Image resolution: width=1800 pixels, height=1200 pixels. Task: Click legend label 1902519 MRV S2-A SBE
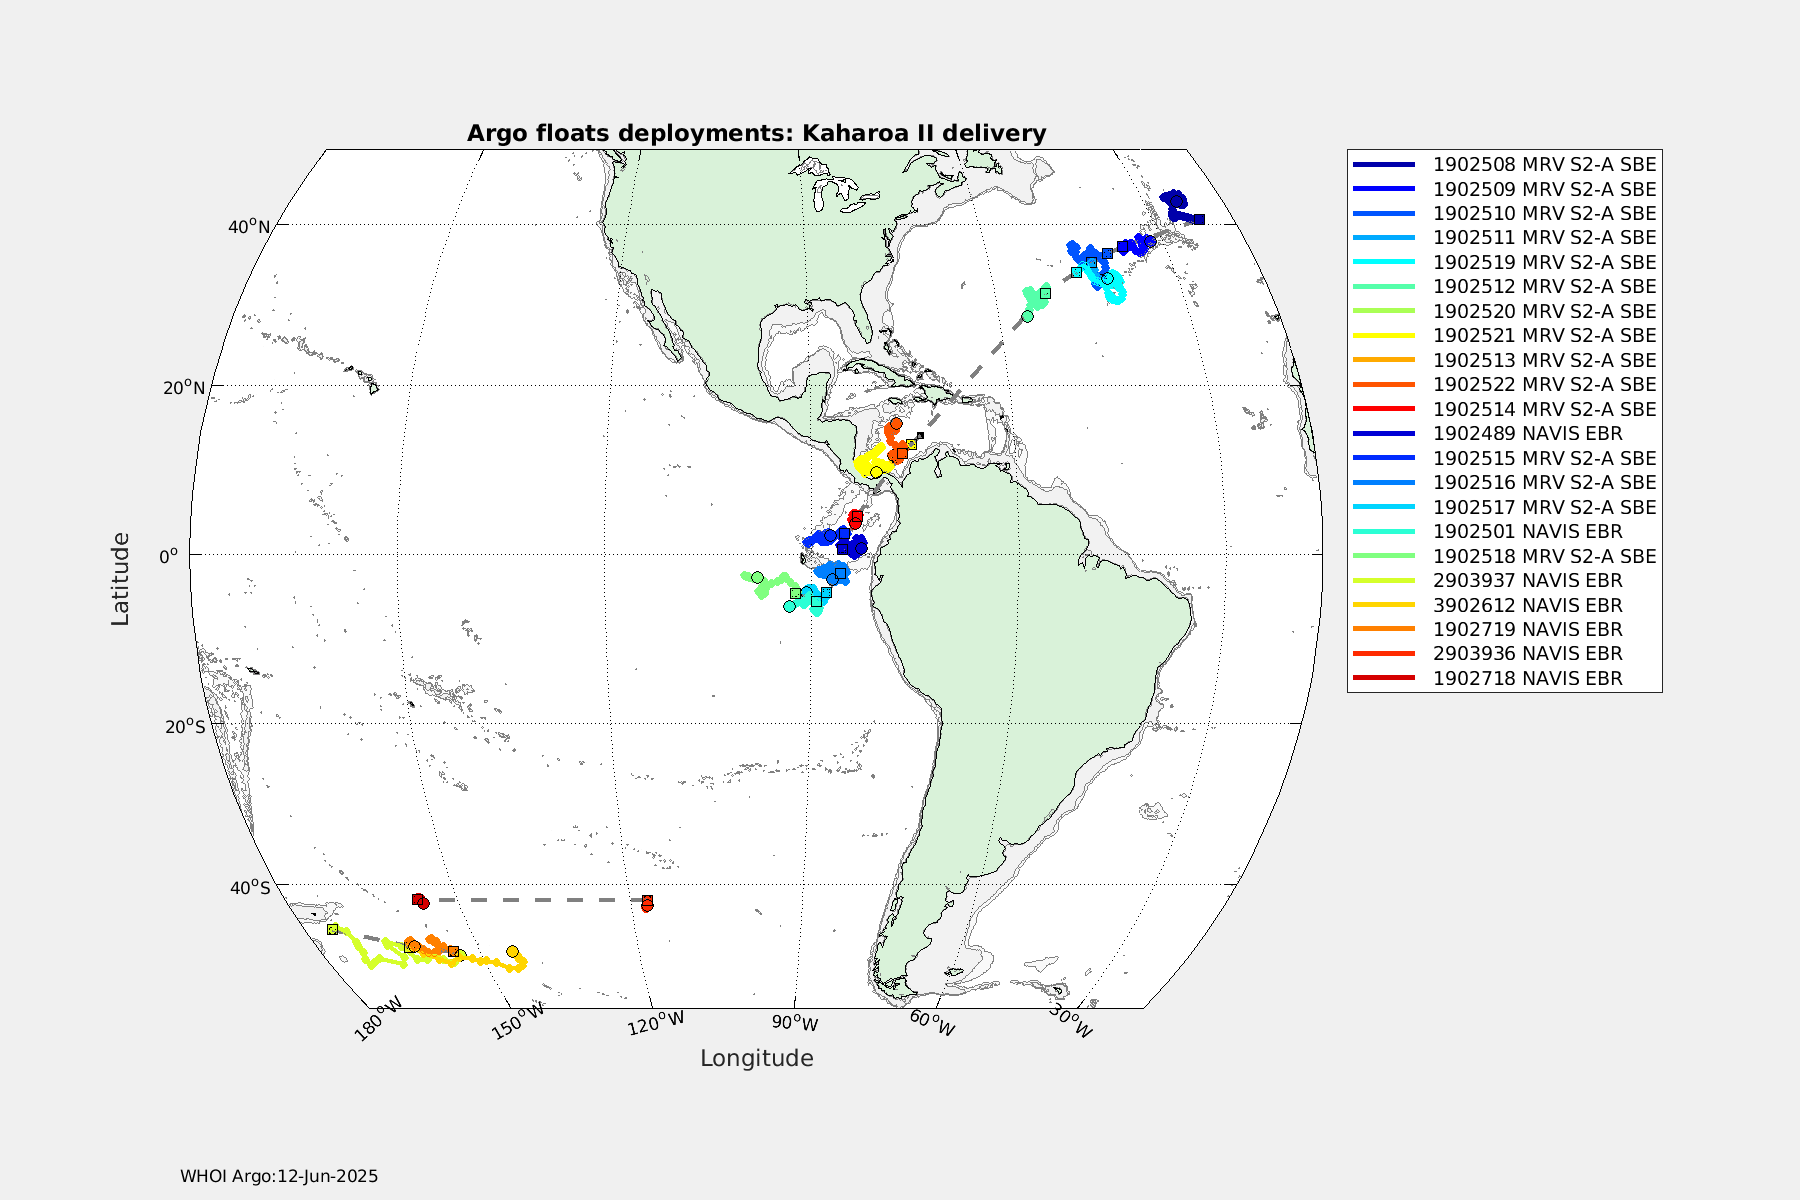pyautogui.click(x=1545, y=262)
